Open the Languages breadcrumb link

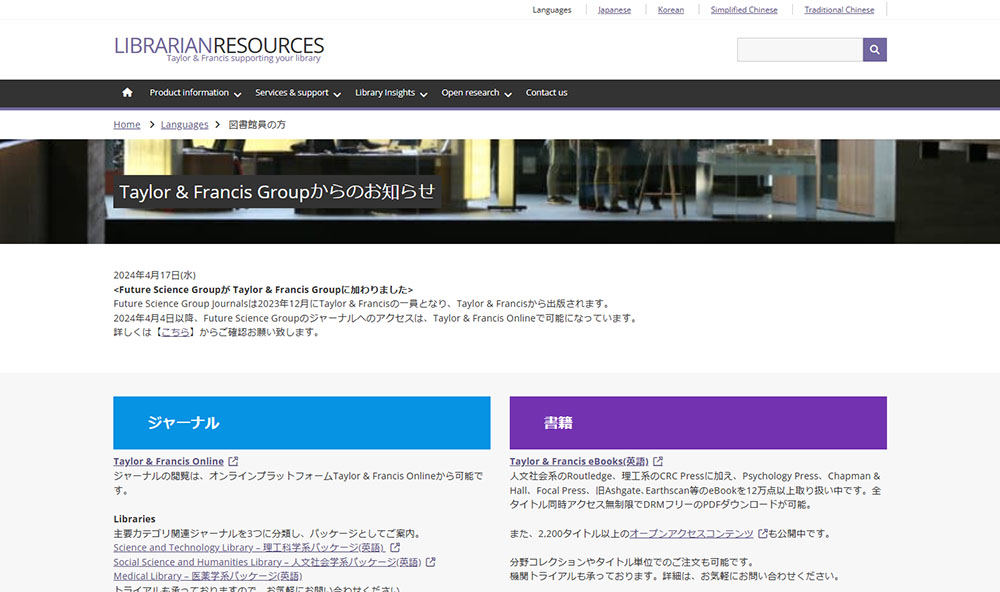pyautogui.click(x=184, y=125)
